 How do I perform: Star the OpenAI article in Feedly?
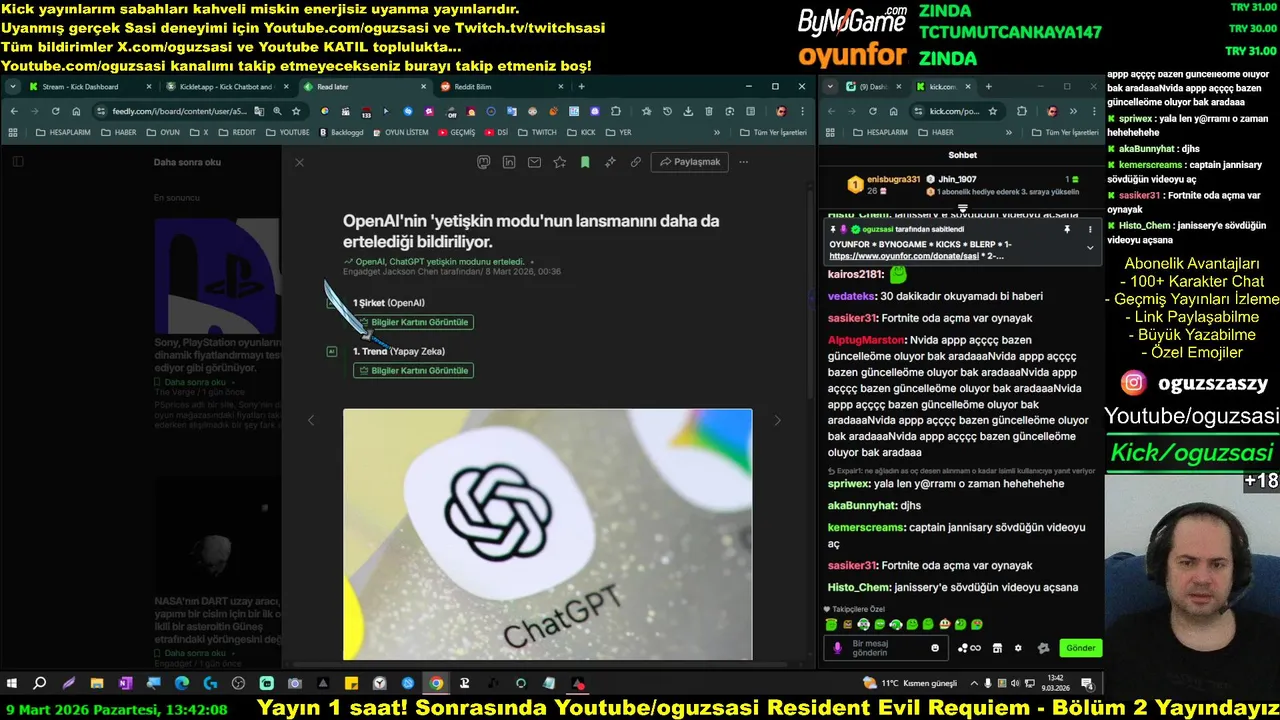coord(560,162)
